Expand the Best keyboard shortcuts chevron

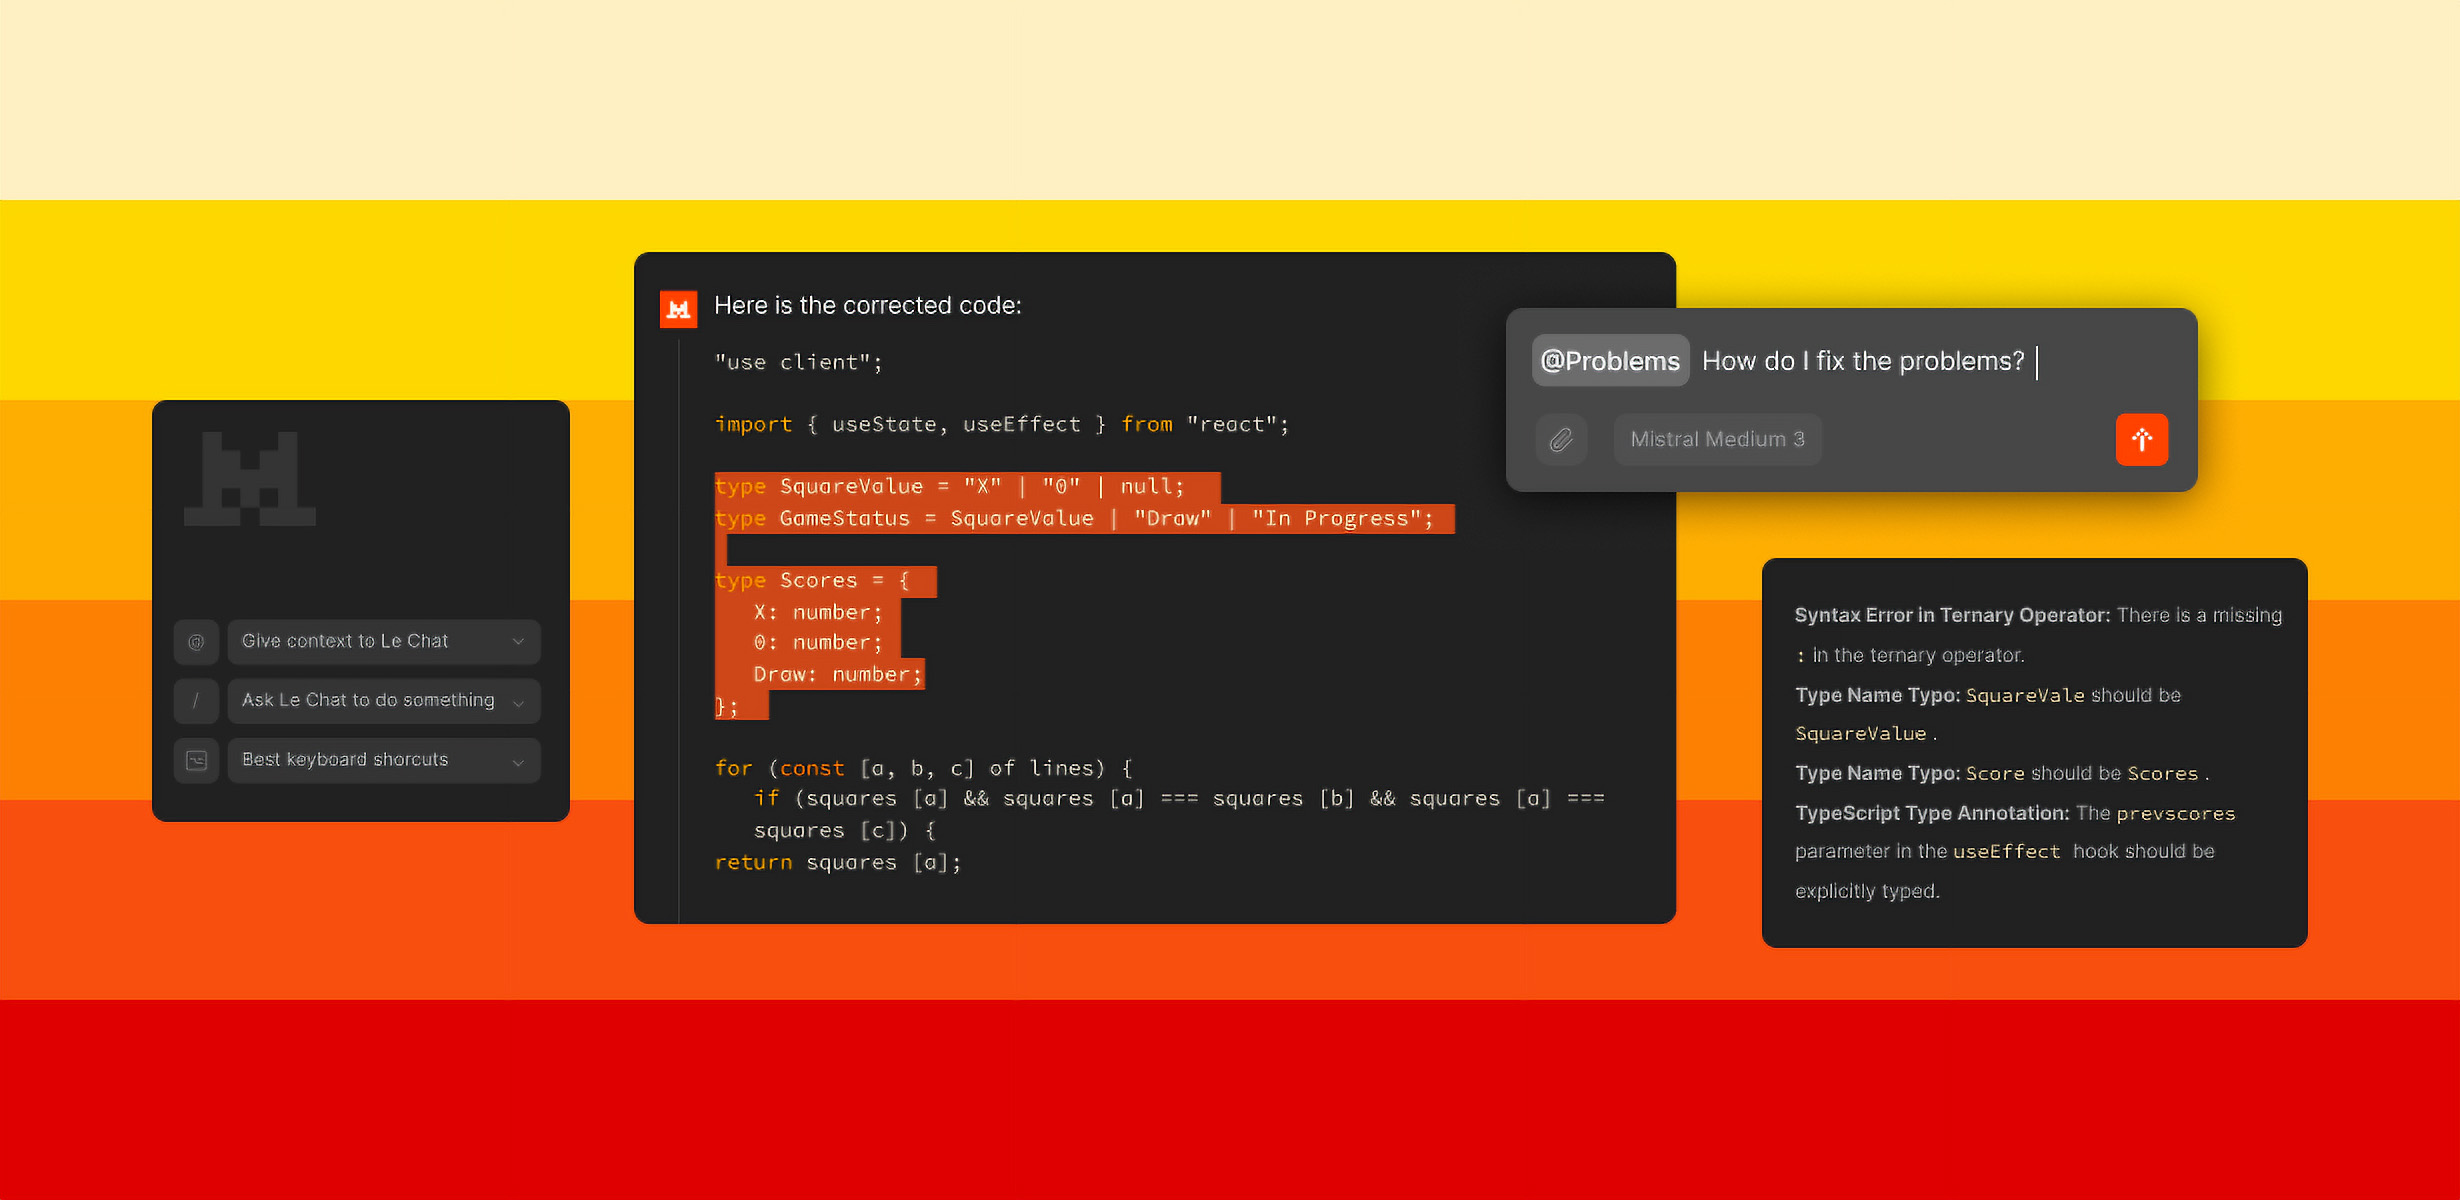coord(518,762)
